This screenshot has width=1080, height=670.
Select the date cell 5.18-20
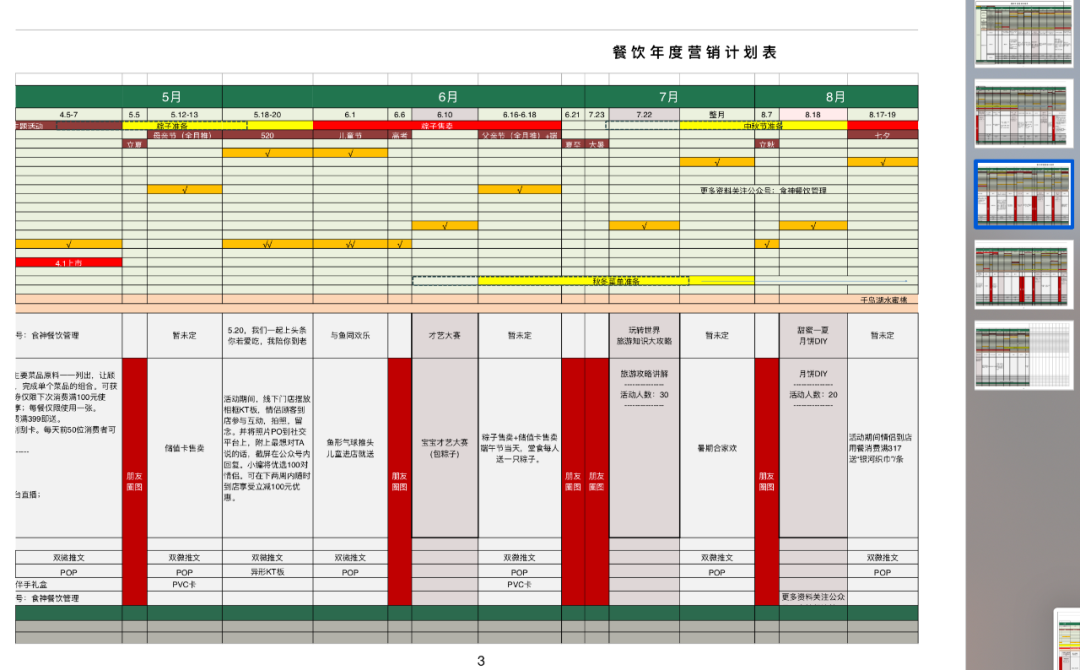click(x=267, y=114)
